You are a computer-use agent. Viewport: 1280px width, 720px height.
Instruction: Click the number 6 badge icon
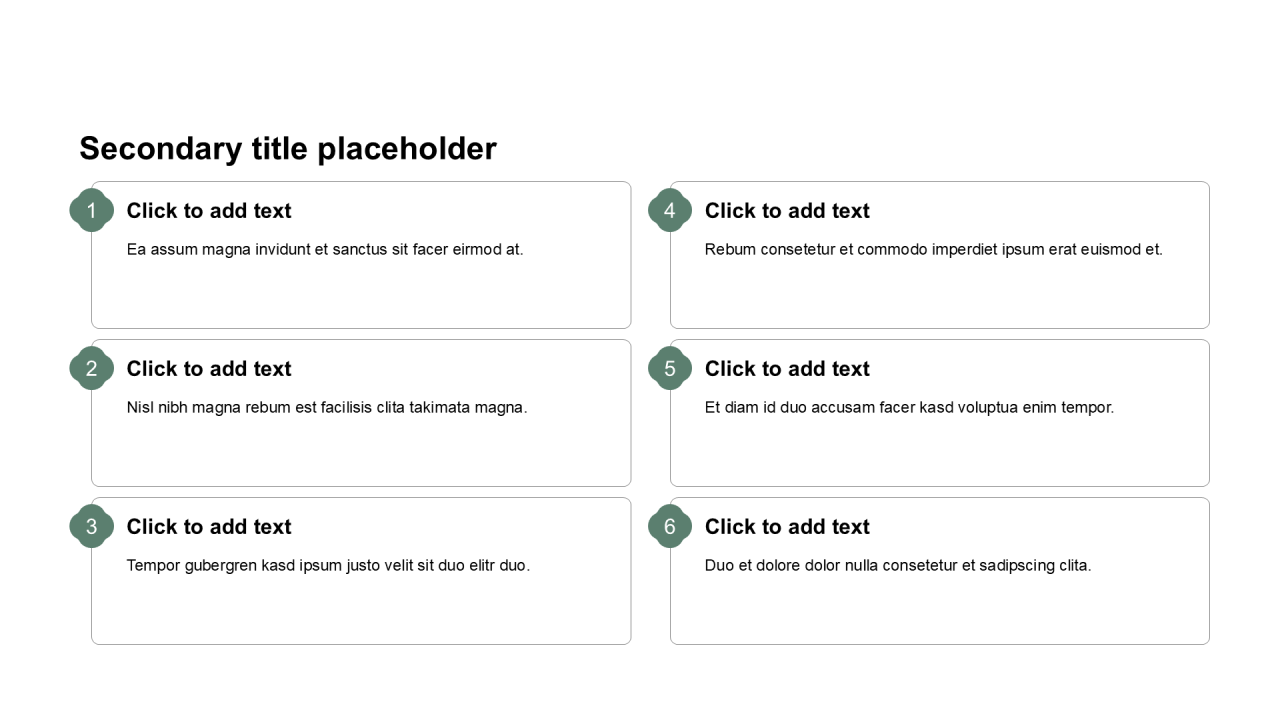pos(669,526)
